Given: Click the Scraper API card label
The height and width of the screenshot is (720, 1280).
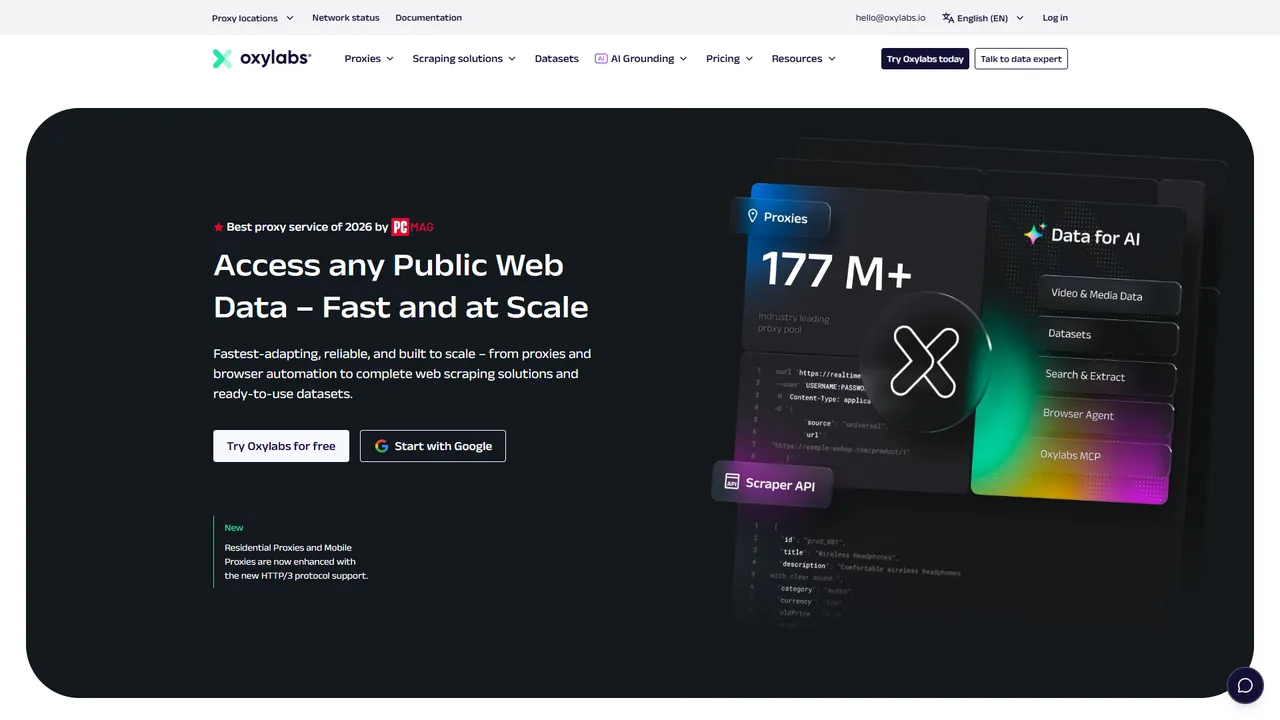Looking at the screenshot, I should coord(780,484).
